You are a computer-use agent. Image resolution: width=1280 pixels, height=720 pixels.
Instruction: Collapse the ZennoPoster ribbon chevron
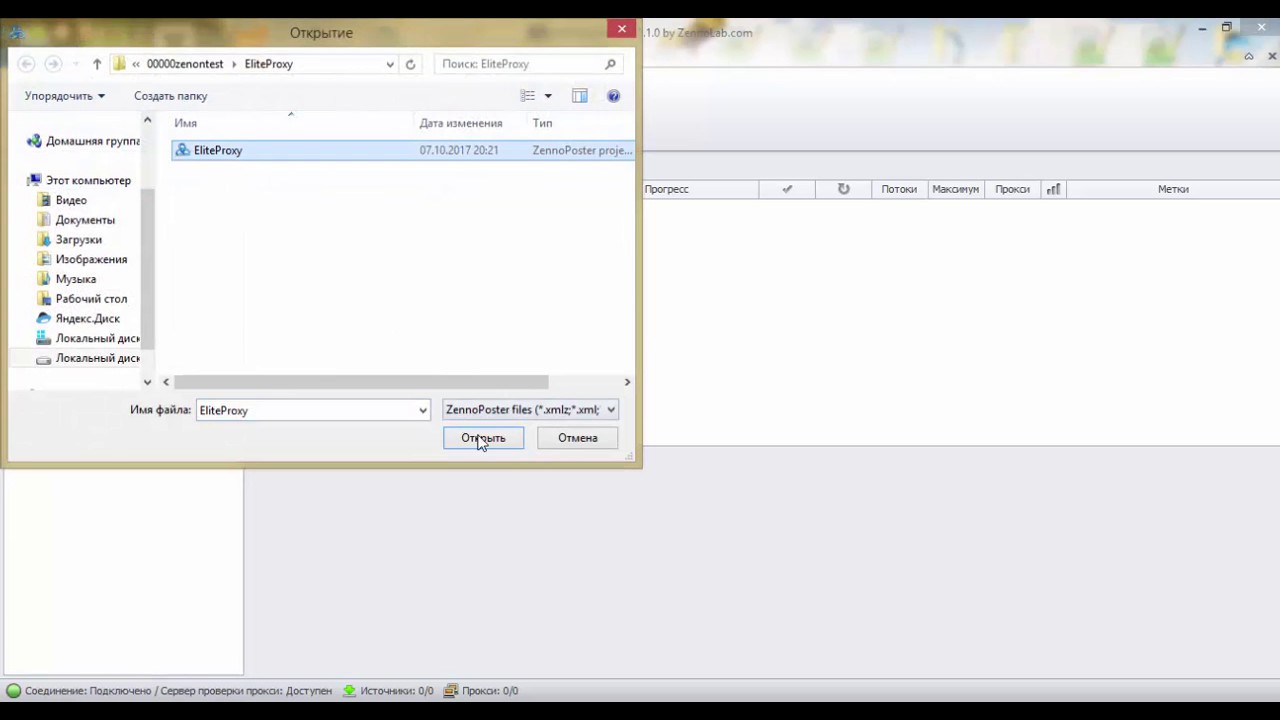click(x=1248, y=56)
